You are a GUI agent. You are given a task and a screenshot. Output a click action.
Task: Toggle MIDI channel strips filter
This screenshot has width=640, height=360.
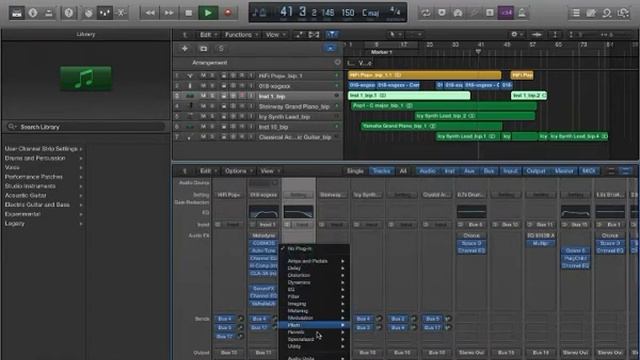(589, 171)
